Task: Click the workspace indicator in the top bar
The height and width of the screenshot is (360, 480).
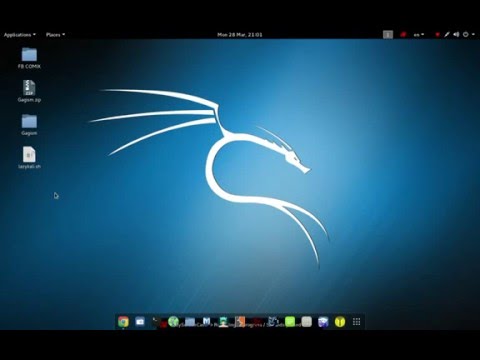Action: [x=388, y=35]
